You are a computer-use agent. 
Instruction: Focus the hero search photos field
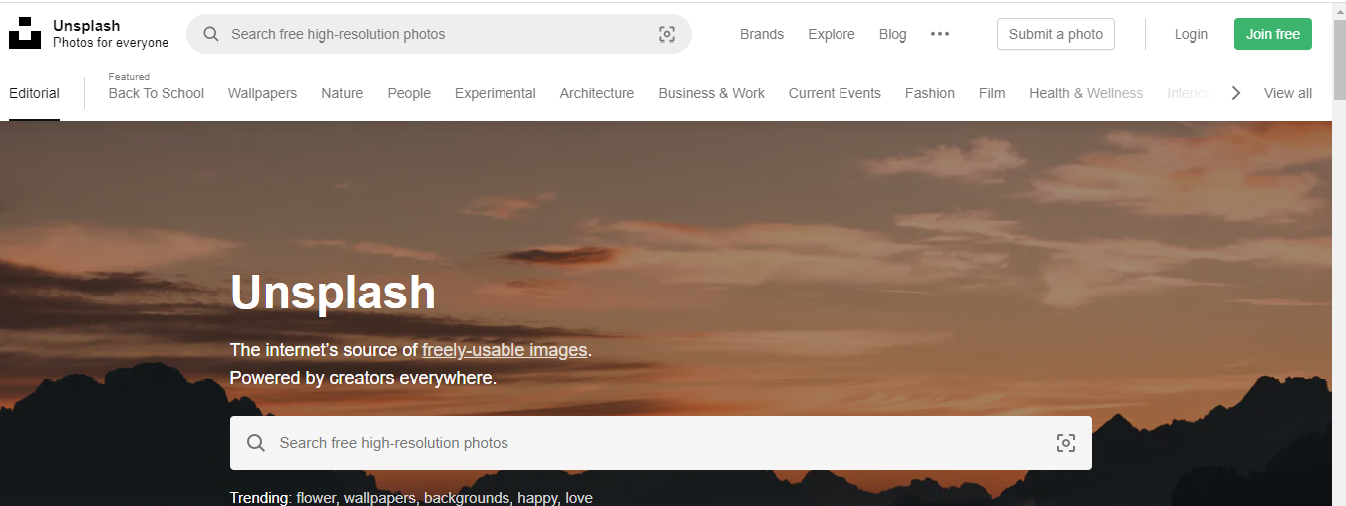pyautogui.click(x=661, y=443)
